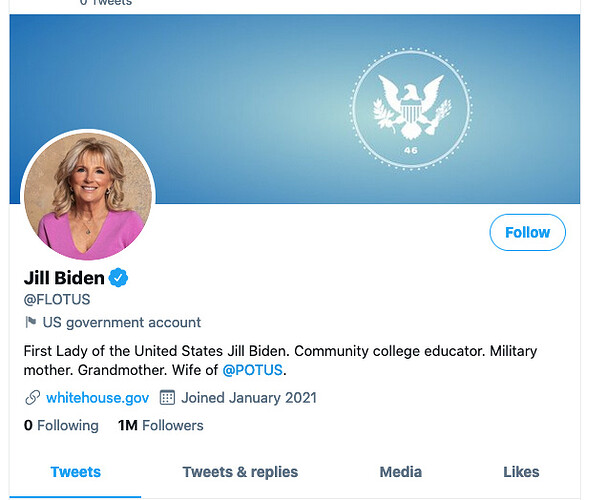Viewport: 606px width, 500px height.
Task: Click the presidential eagle seal in the banner
Action: [x=411, y=106]
